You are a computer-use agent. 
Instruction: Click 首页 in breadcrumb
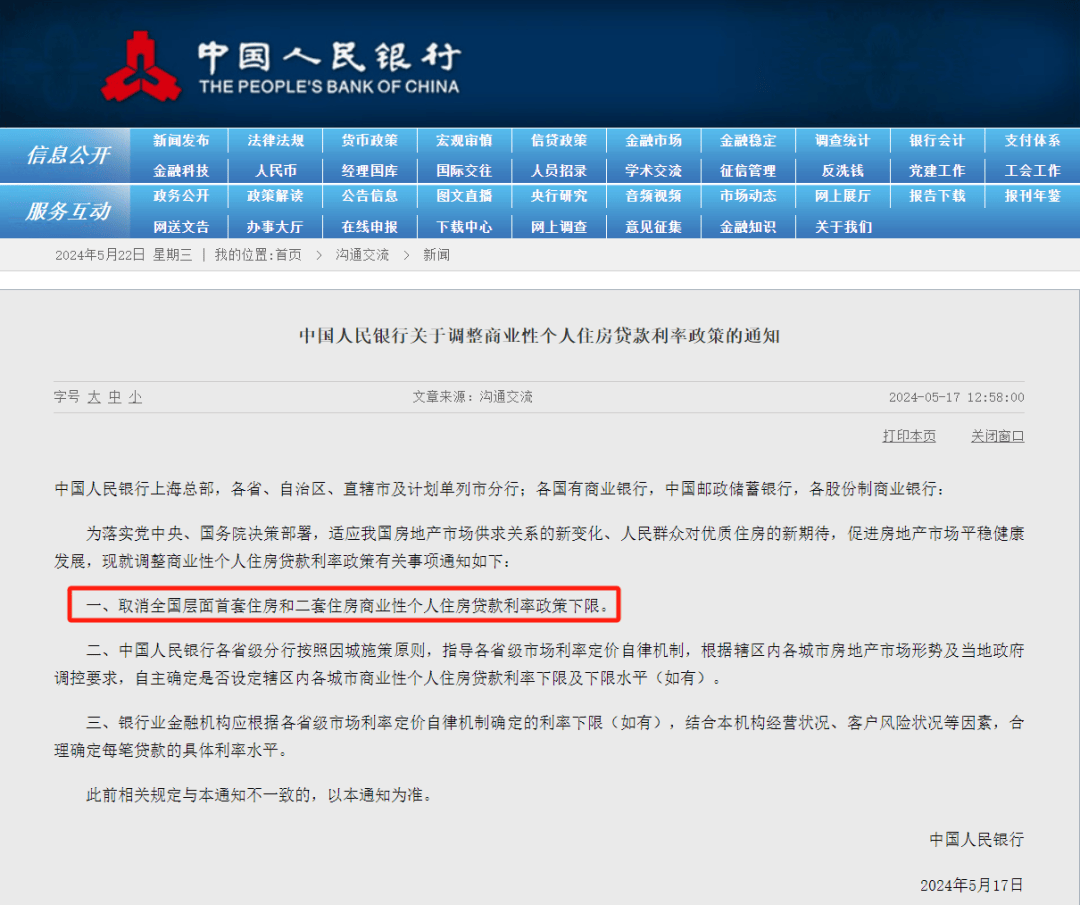(x=289, y=255)
